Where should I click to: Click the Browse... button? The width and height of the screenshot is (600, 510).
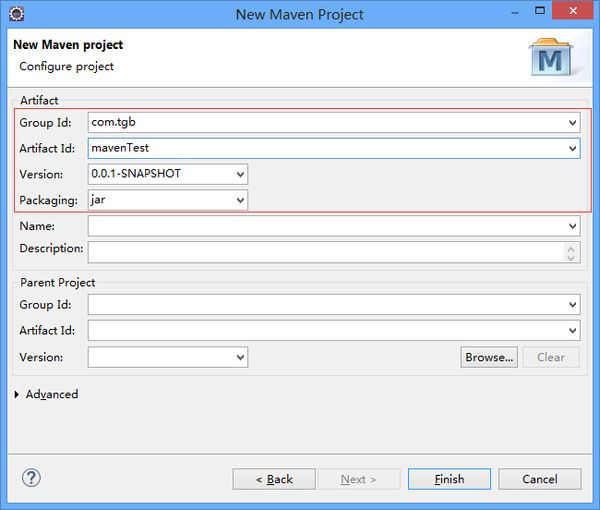point(489,357)
